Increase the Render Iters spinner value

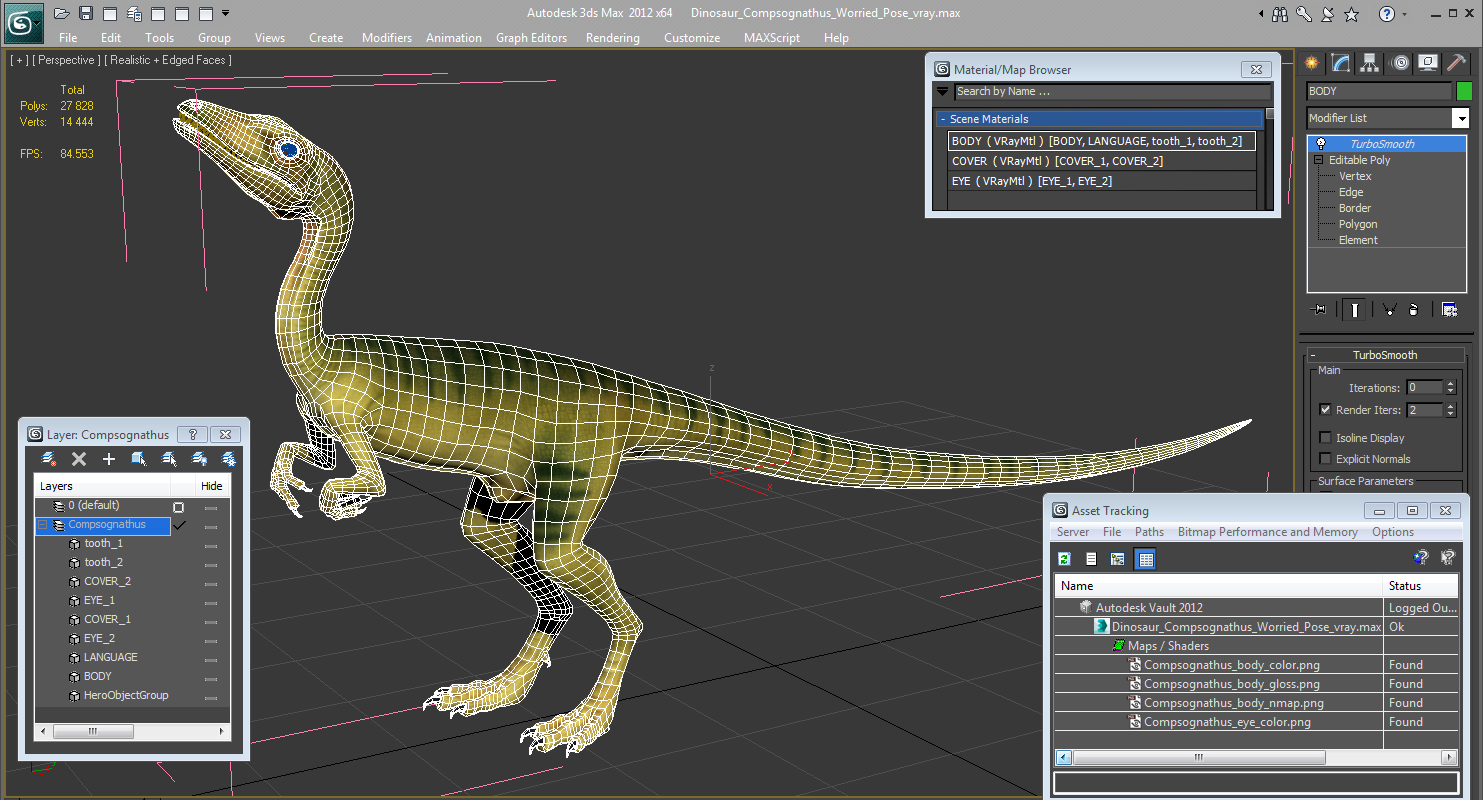pyautogui.click(x=1451, y=406)
